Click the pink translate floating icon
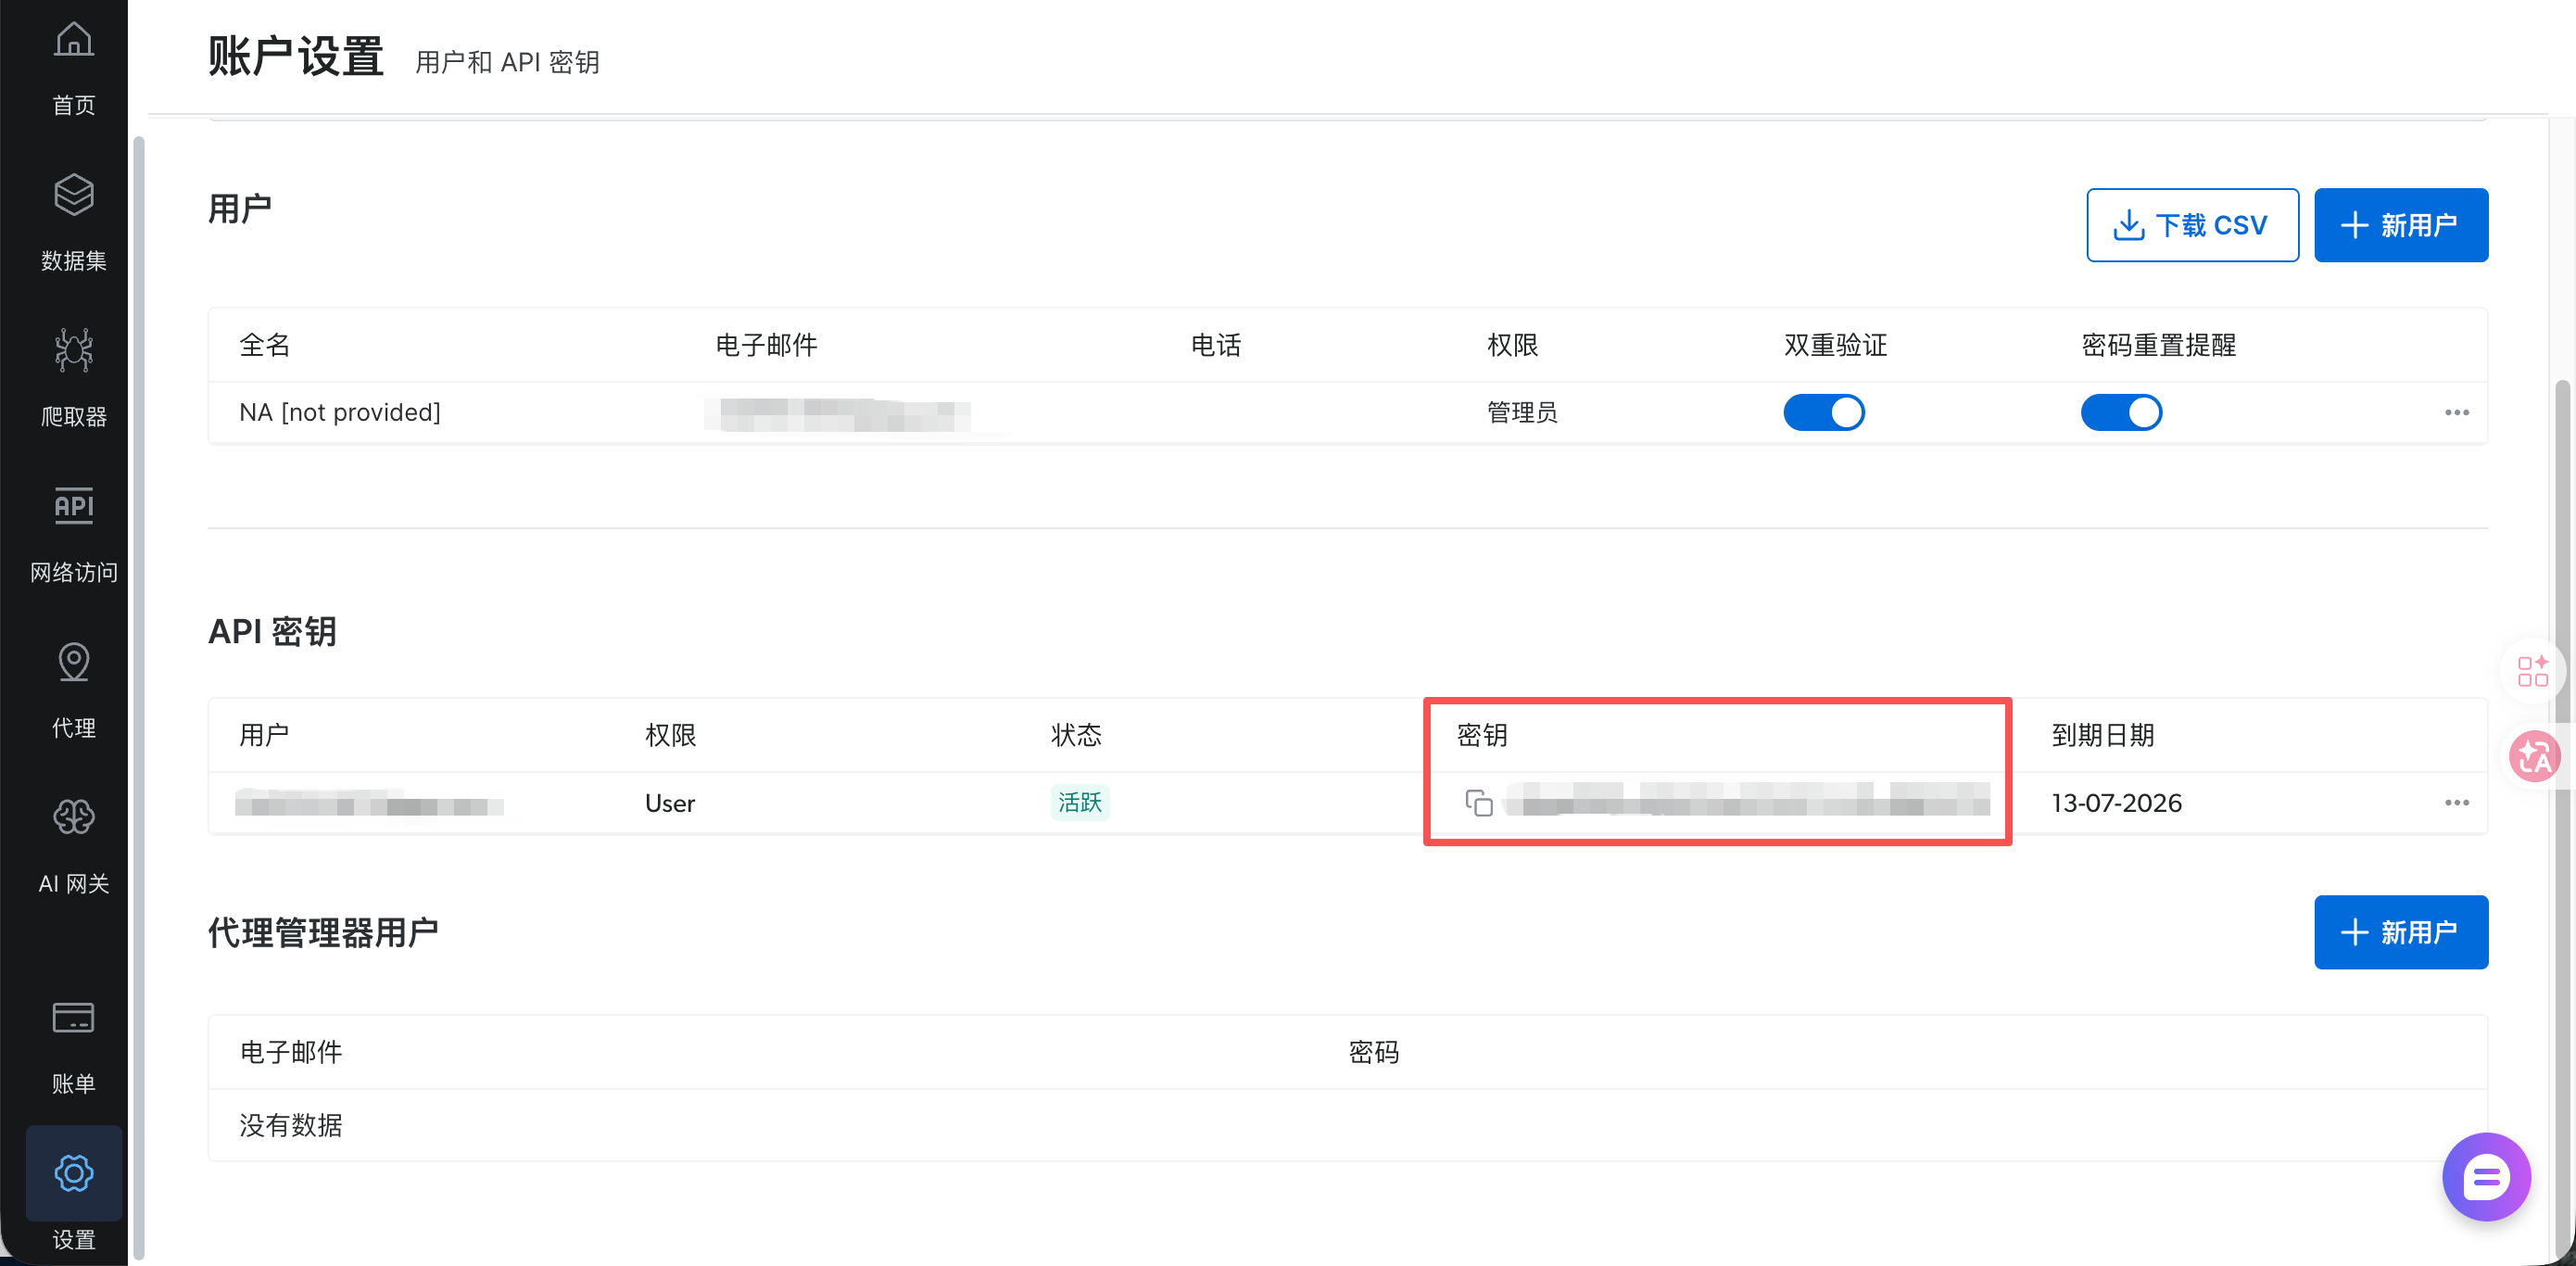This screenshot has width=2576, height=1266. click(x=2534, y=757)
